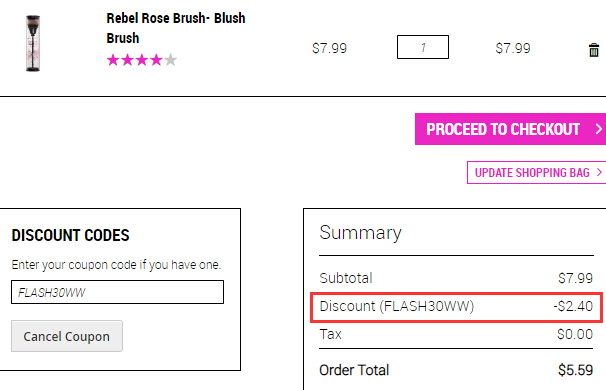Focus the coupon code field containing FLASH30WW
This screenshot has height=390, width=606.
pos(117,292)
